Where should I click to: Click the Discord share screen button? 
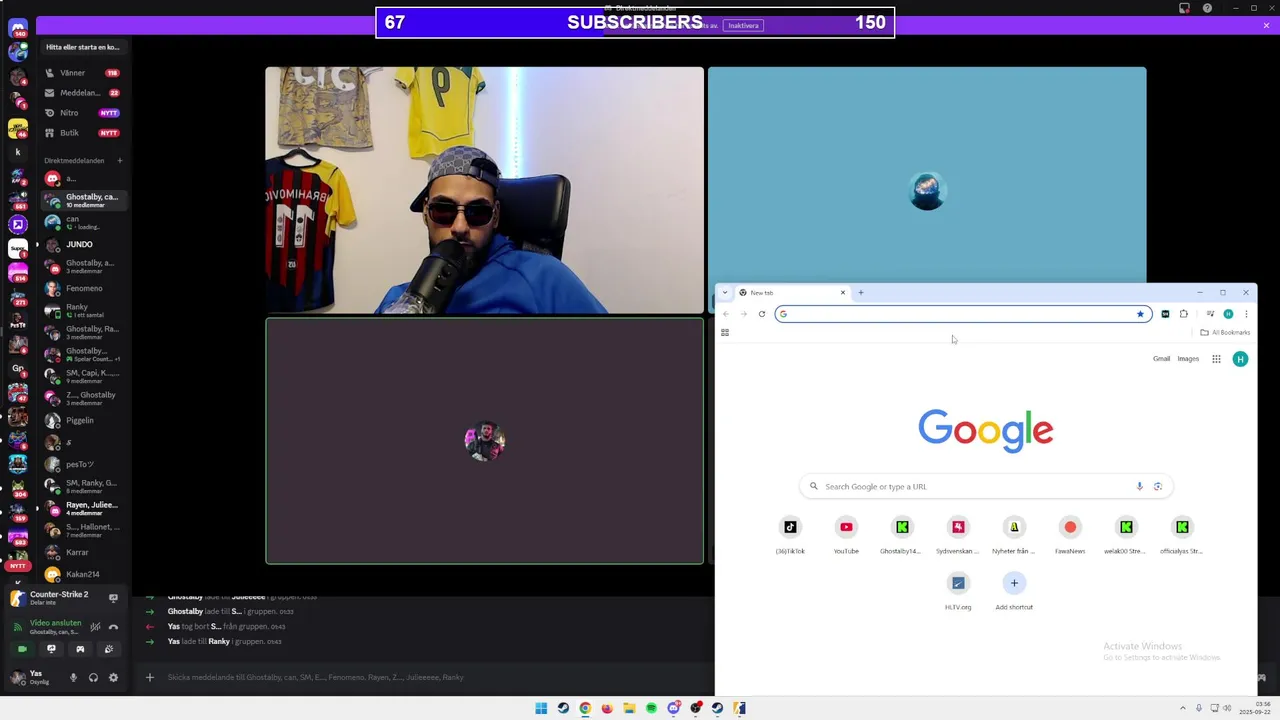(51, 649)
